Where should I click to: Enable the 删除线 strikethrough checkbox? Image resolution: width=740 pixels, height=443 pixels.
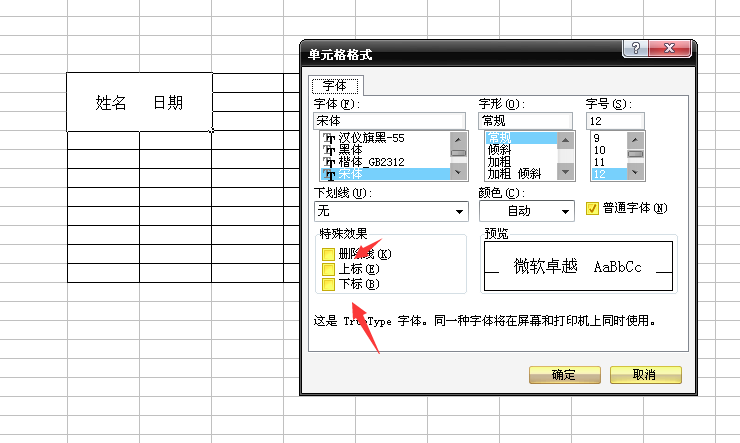click(328, 254)
